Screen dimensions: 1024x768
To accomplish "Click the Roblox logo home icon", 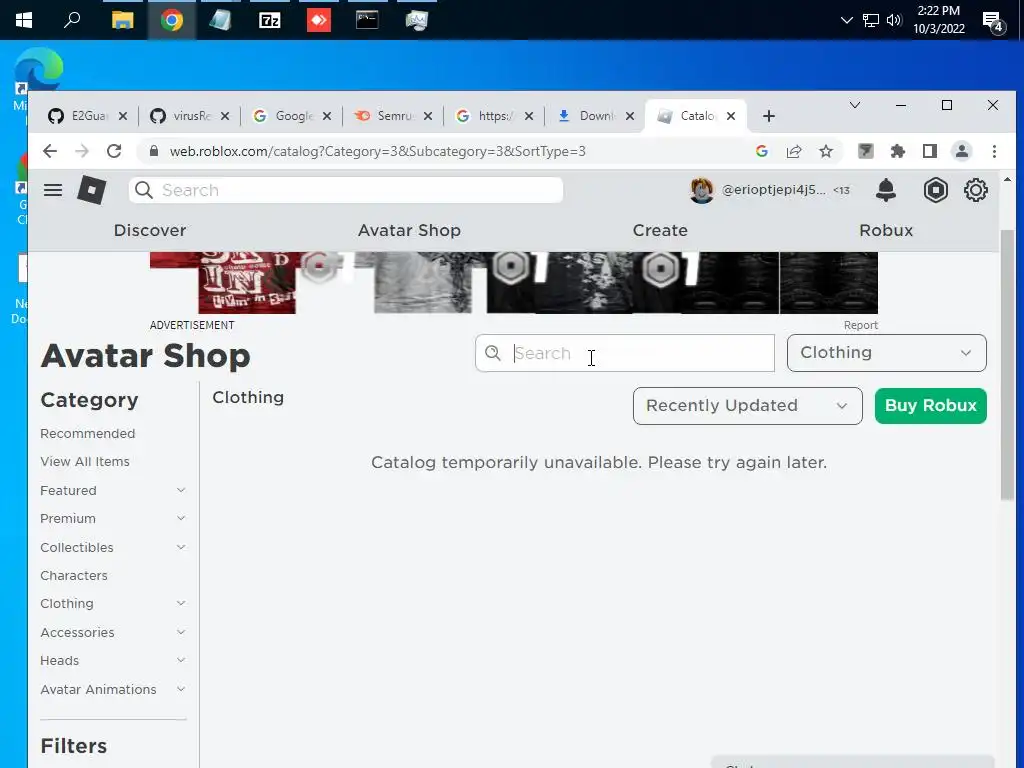I will (91, 190).
